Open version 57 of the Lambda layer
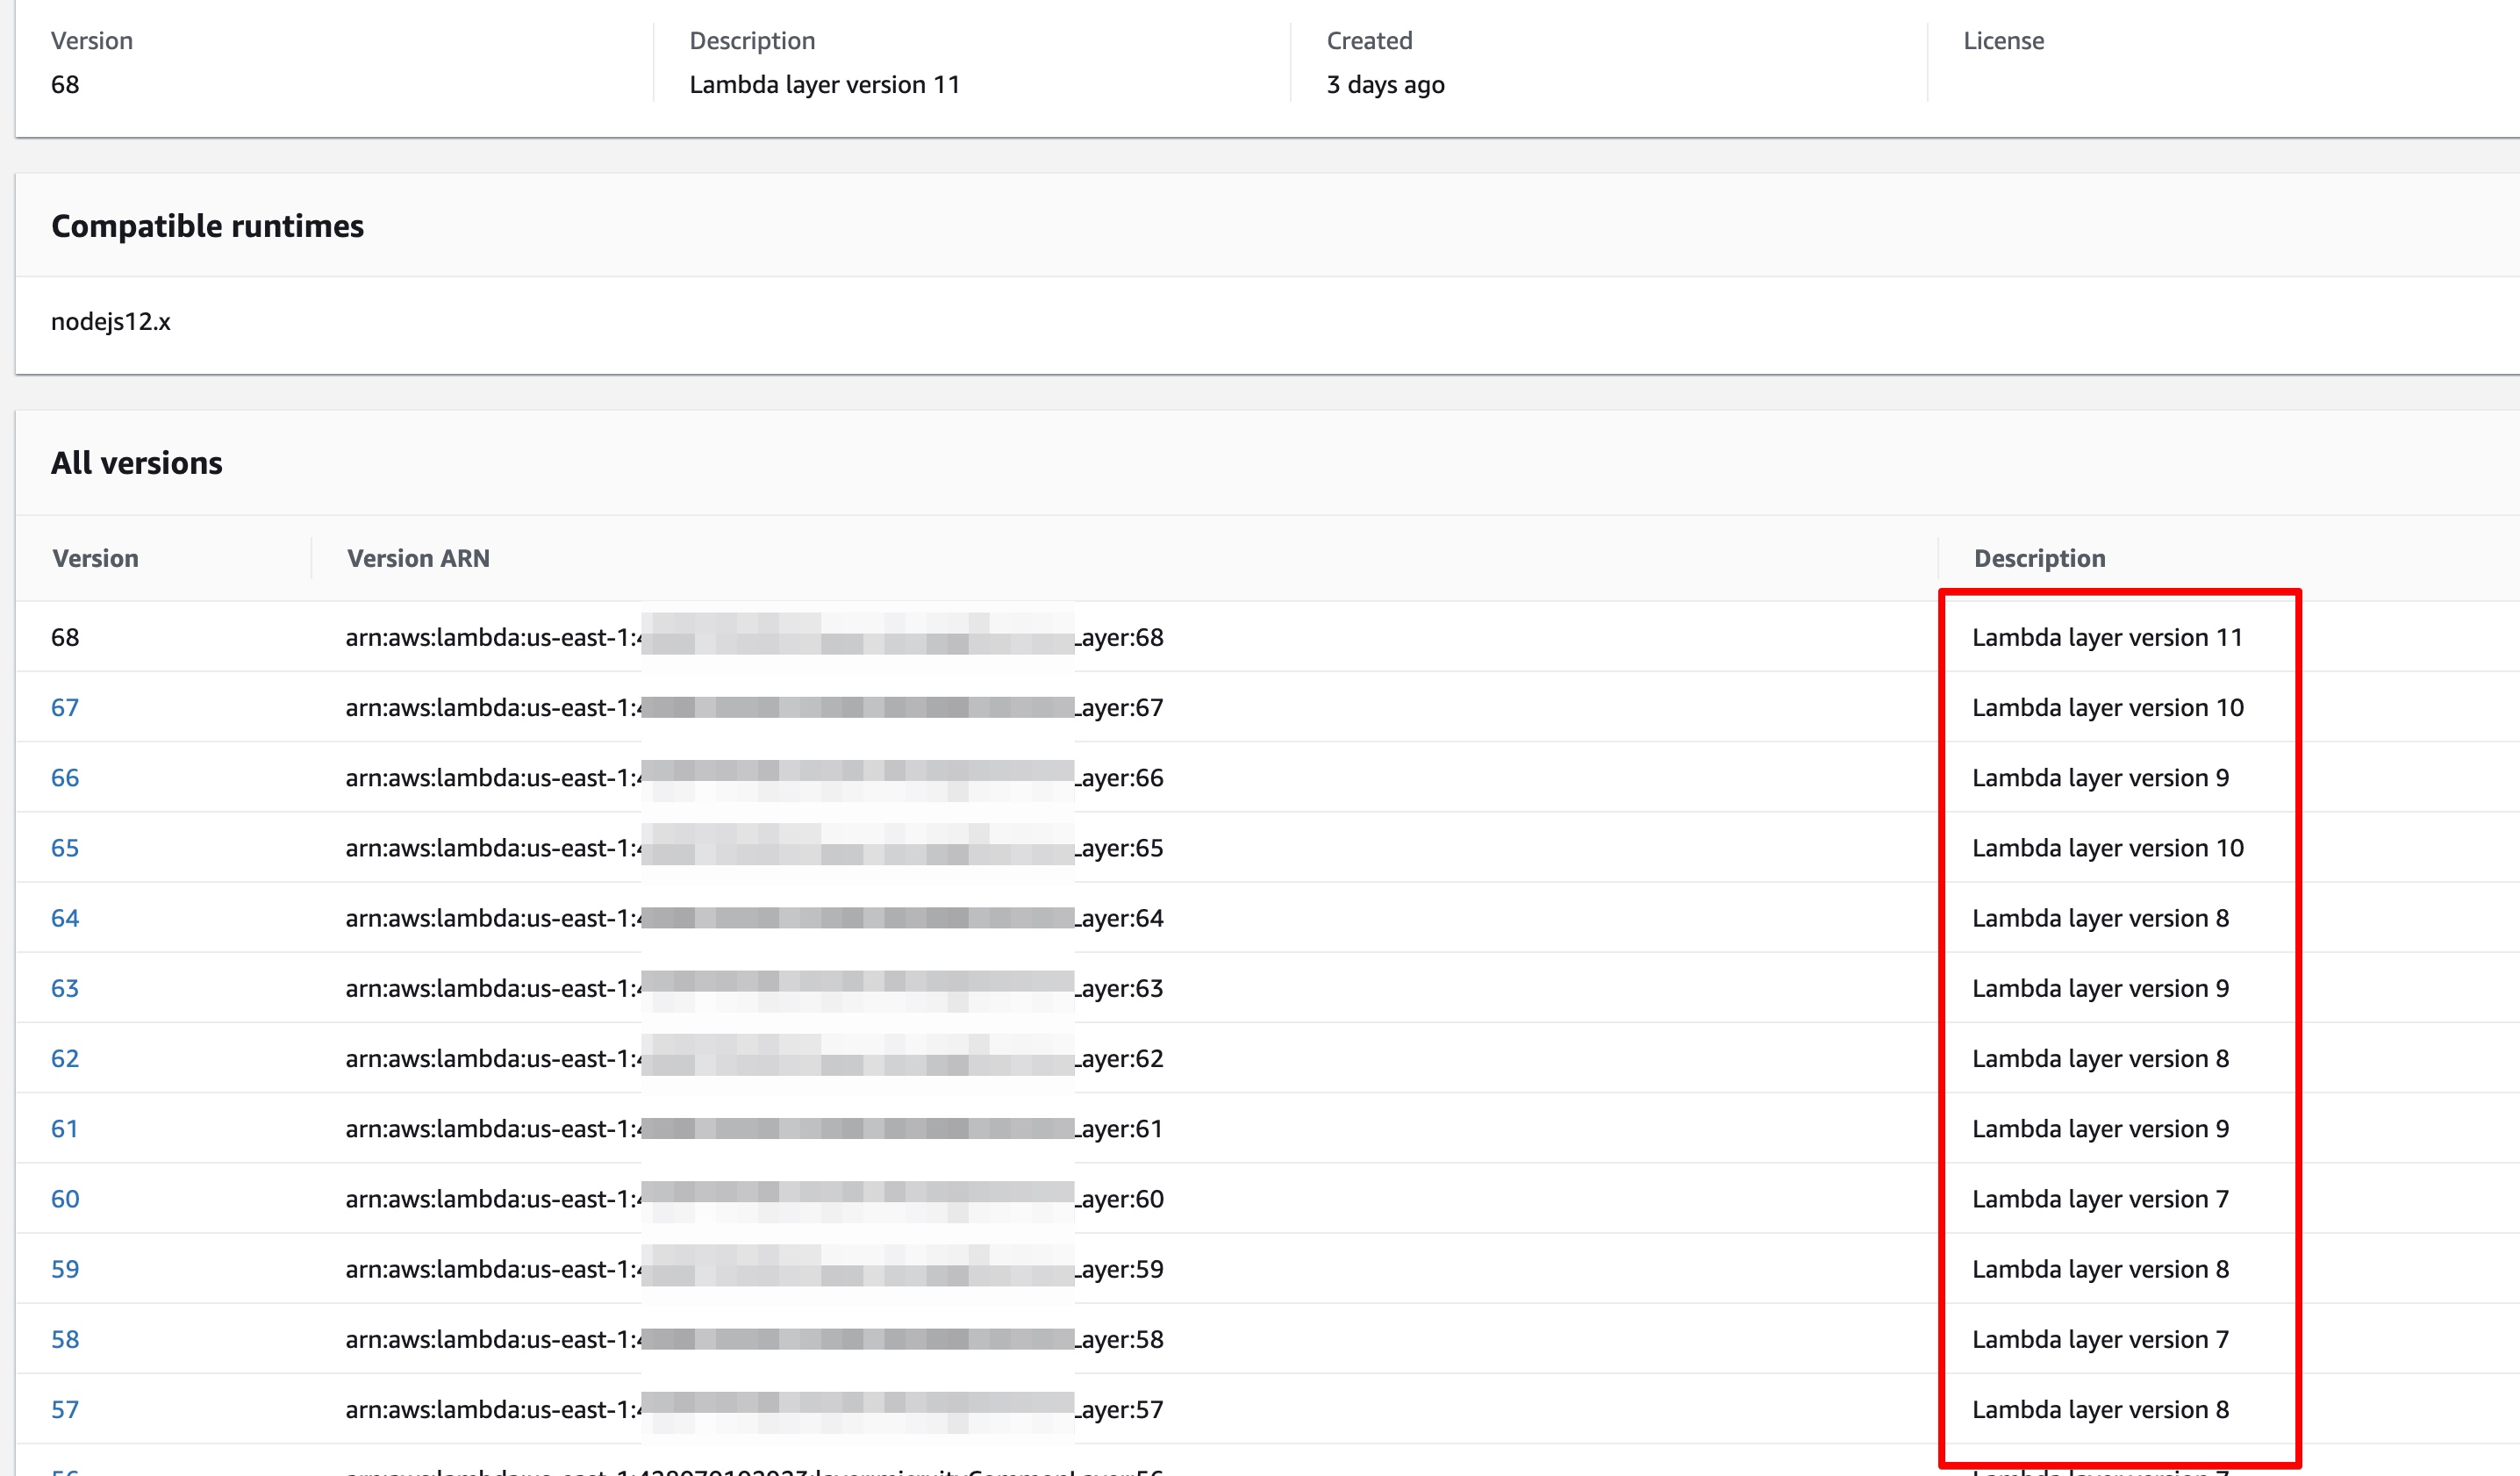Screen dimensions: 2520x1476 pyautogui.click(x=65, y=1409)
